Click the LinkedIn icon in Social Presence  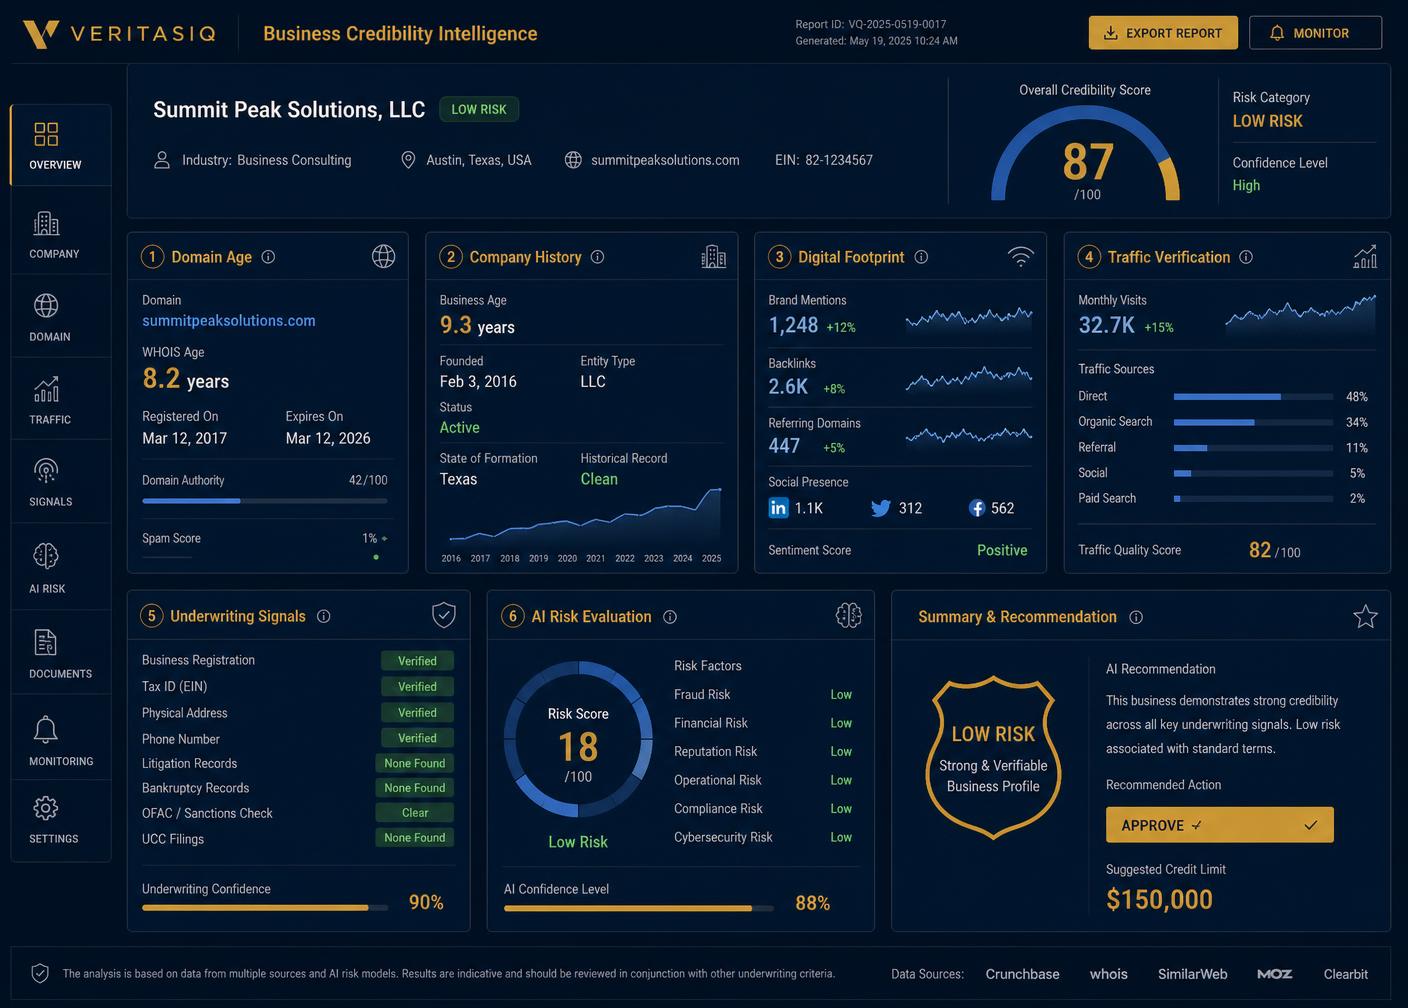[778, 508]
